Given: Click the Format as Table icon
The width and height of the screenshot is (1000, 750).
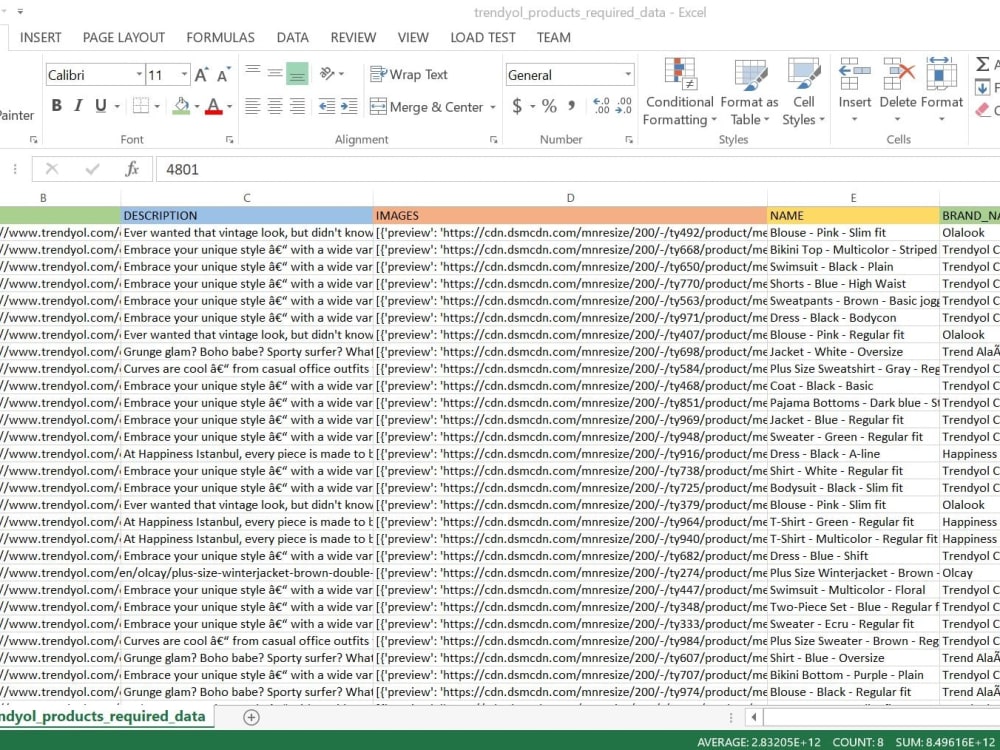Looking at the screenshot, I should click(x=749, y=90).
